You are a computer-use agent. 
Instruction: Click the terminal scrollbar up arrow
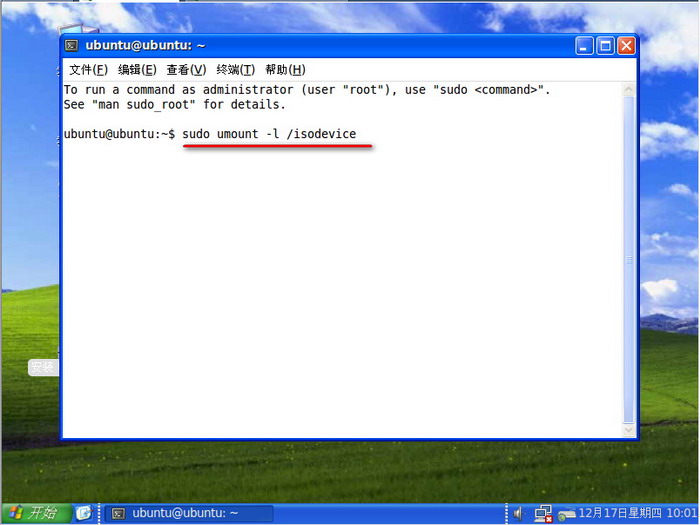[x=629, y=90]
